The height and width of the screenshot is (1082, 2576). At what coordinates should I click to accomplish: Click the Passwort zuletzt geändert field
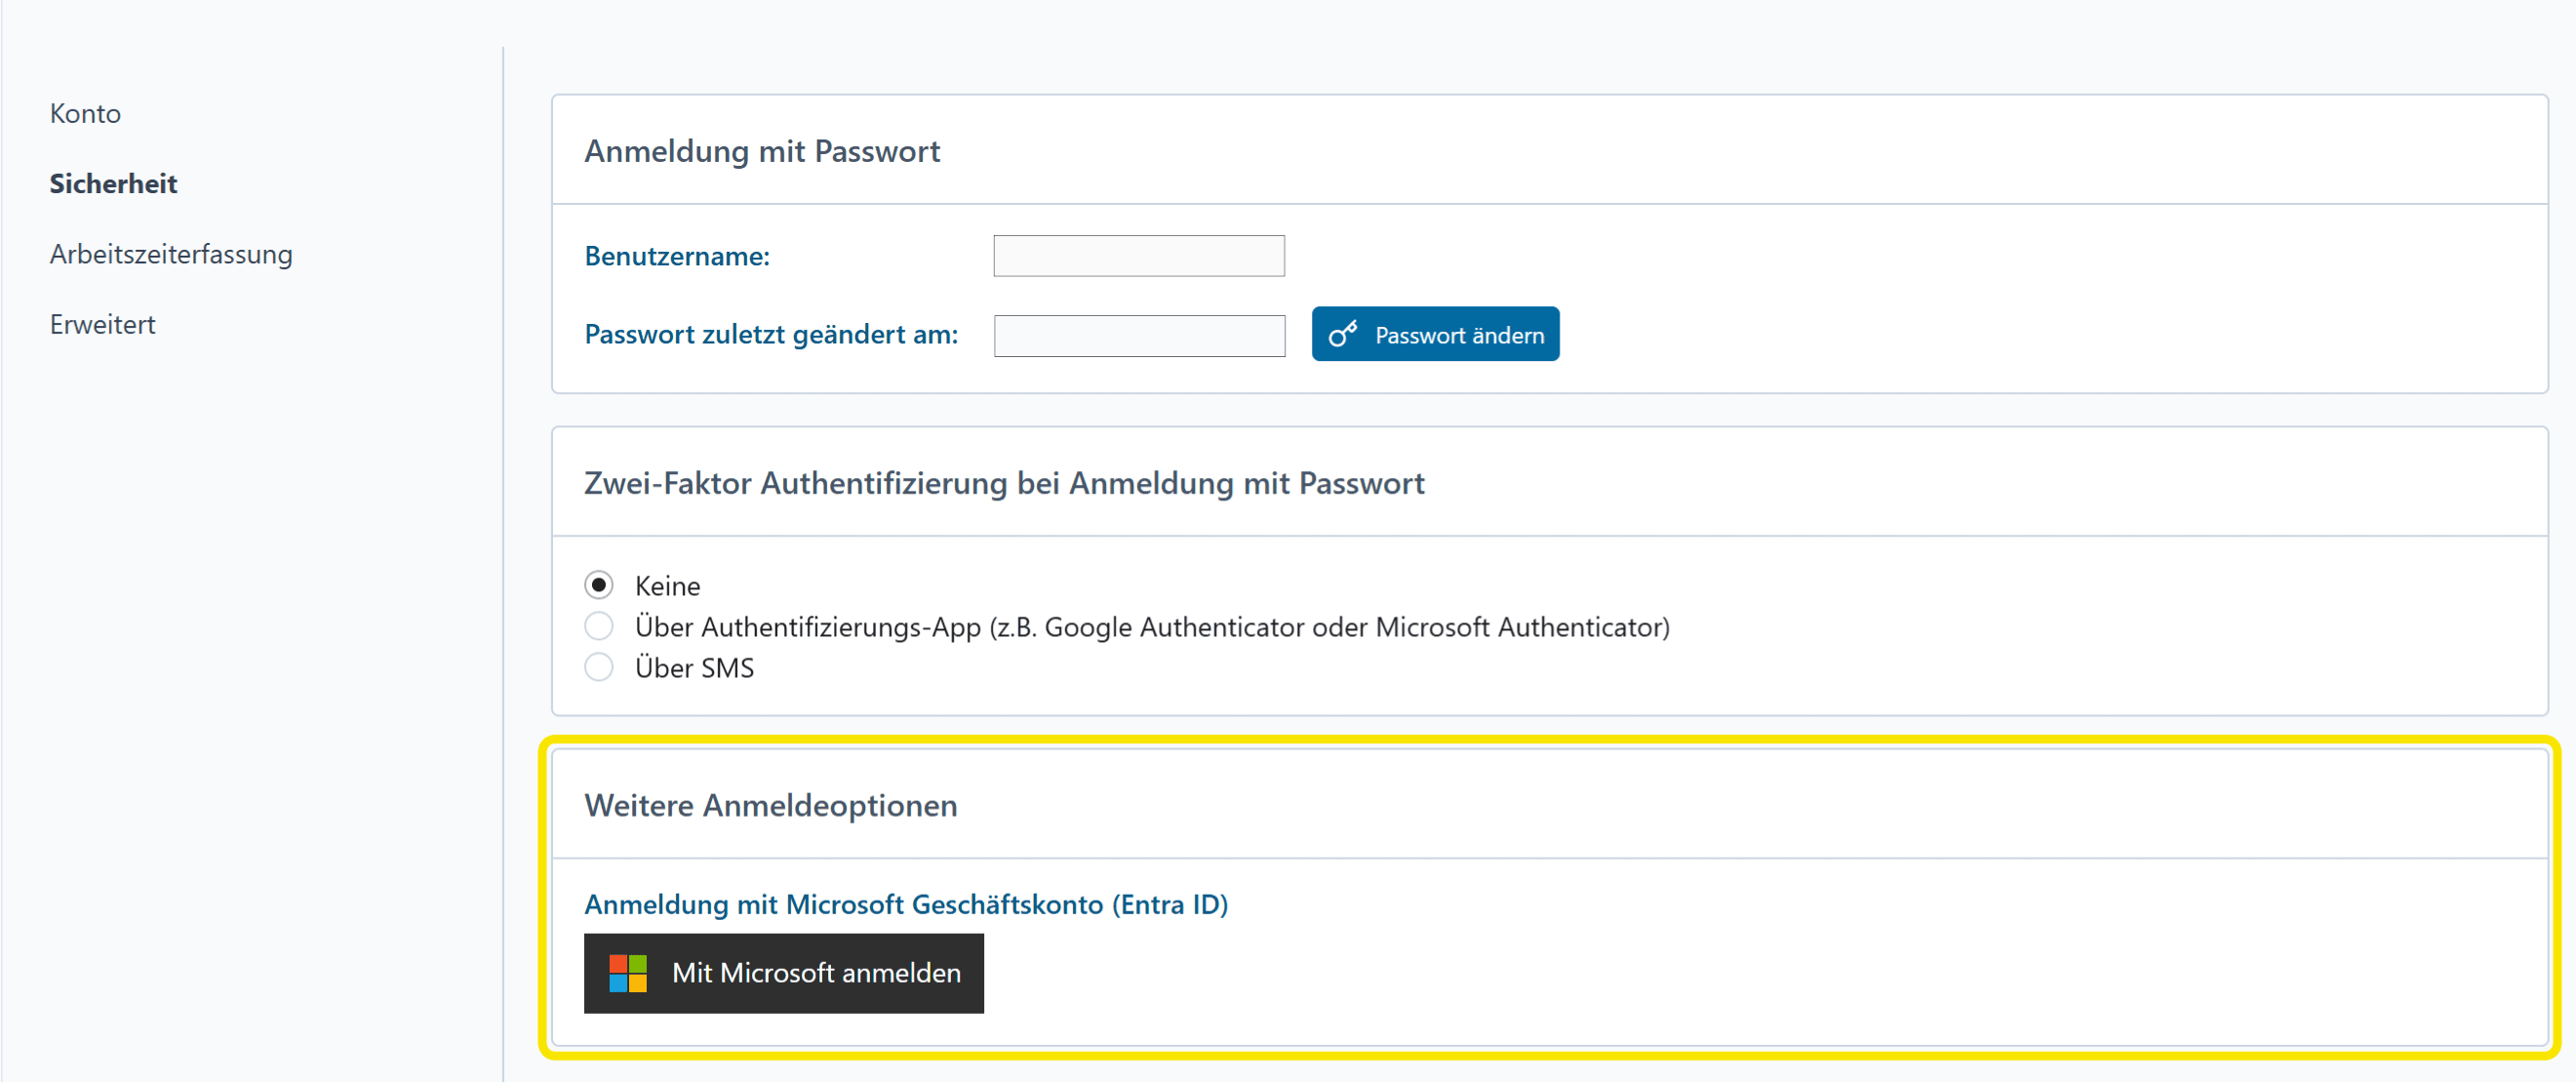tap(1138, 335)
